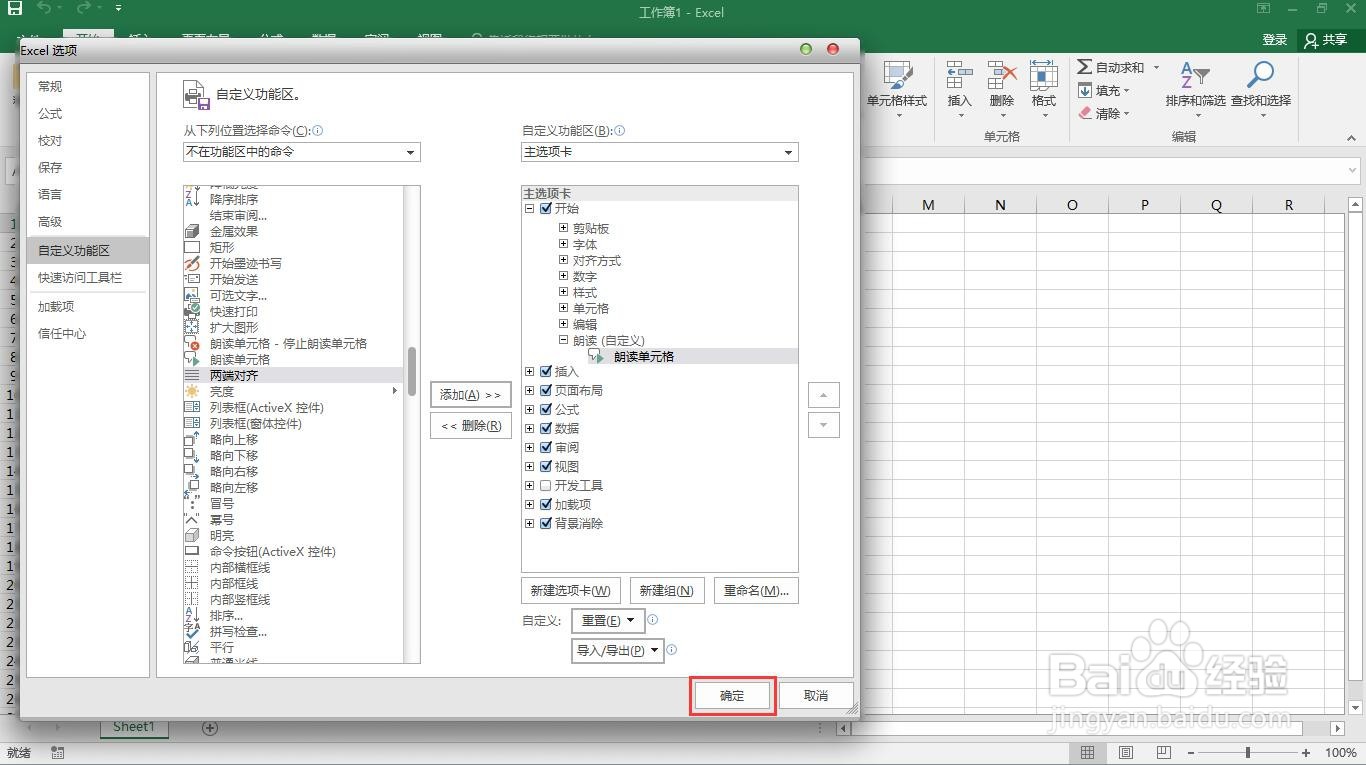Select the 略向上移 command icon

pyautogui.click(x=192, y=439)
